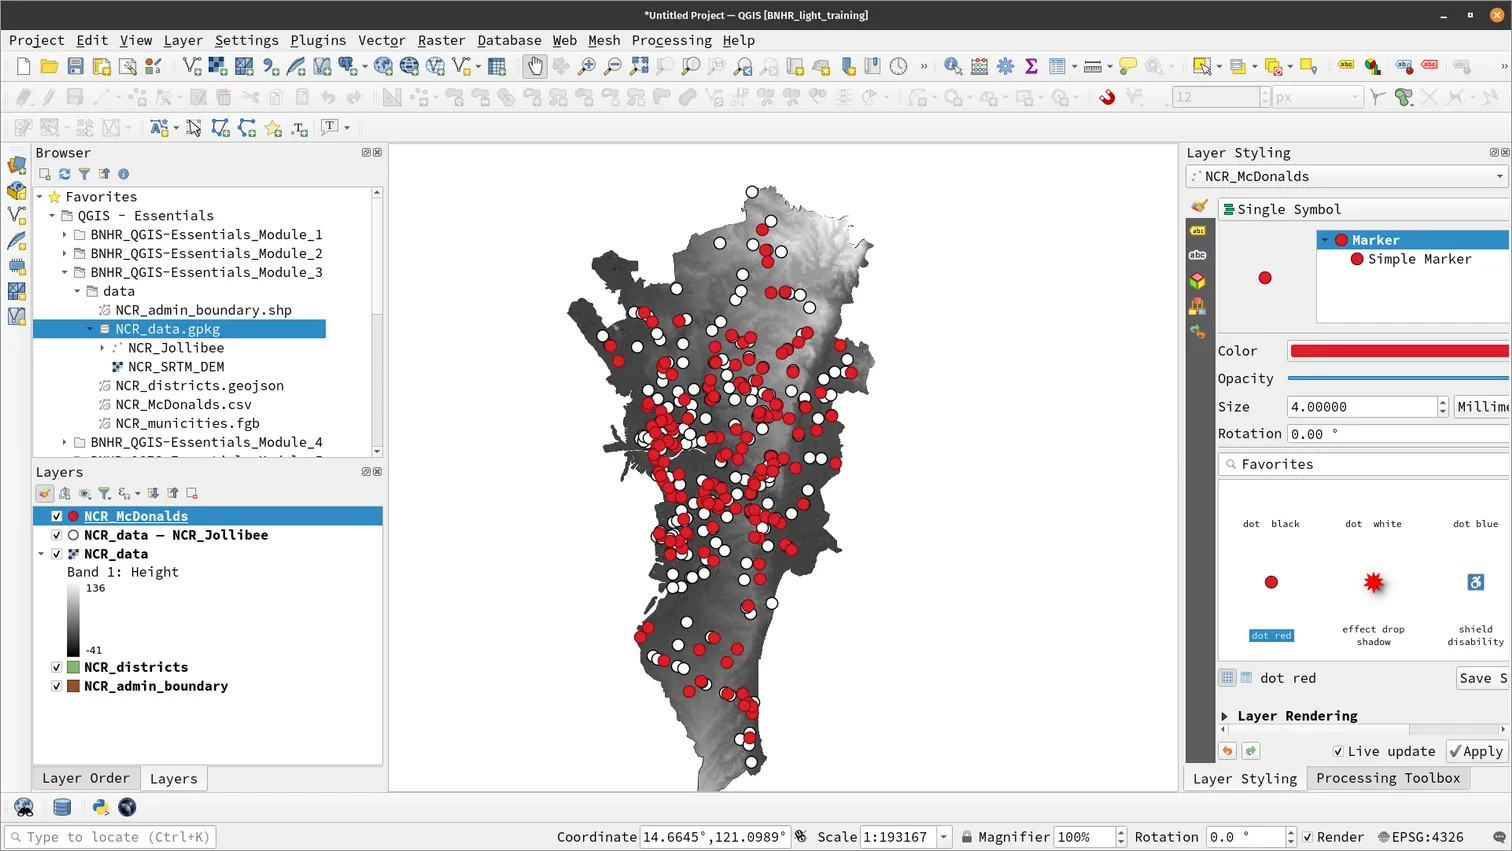The image size is (1512, 851).
Task: Select the Identify Features tool
Action: [953, 66]
